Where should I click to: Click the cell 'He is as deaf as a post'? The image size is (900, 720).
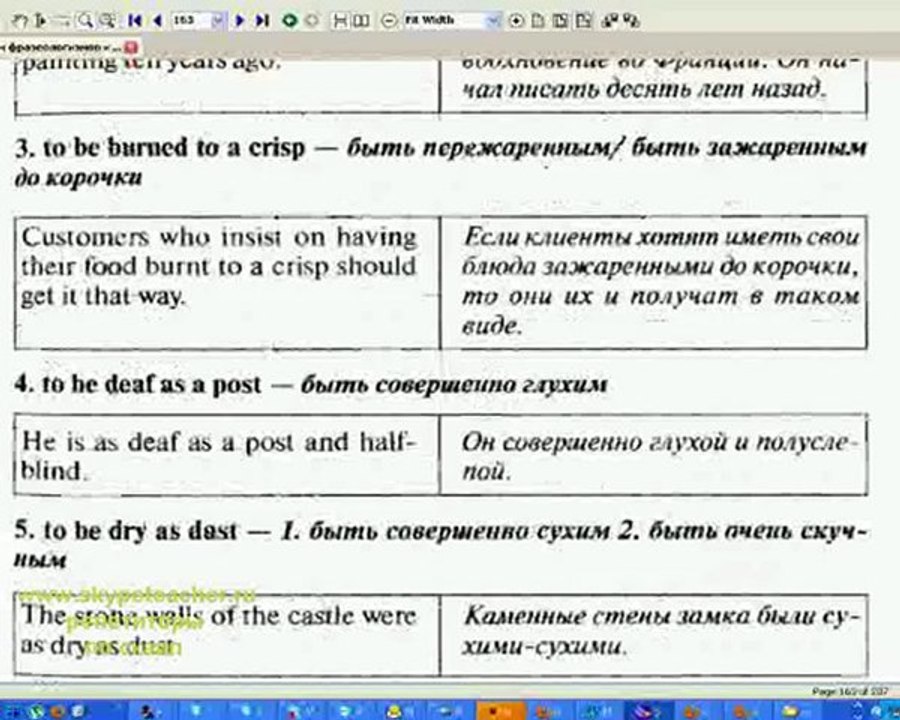[227, 454]
